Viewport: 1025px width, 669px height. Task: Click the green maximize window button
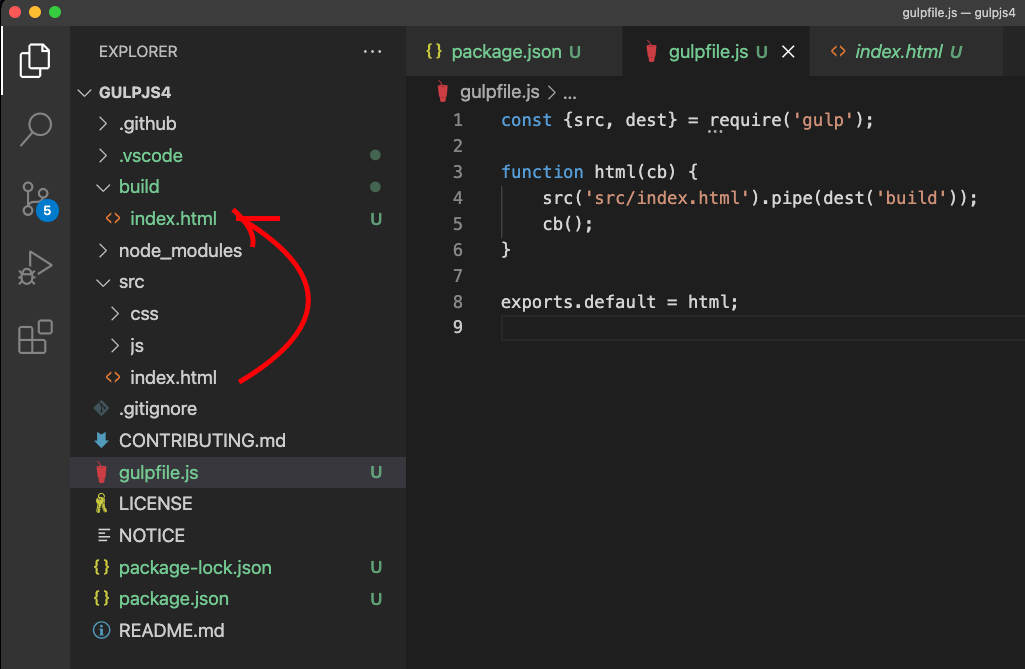(x=55, y=12)
